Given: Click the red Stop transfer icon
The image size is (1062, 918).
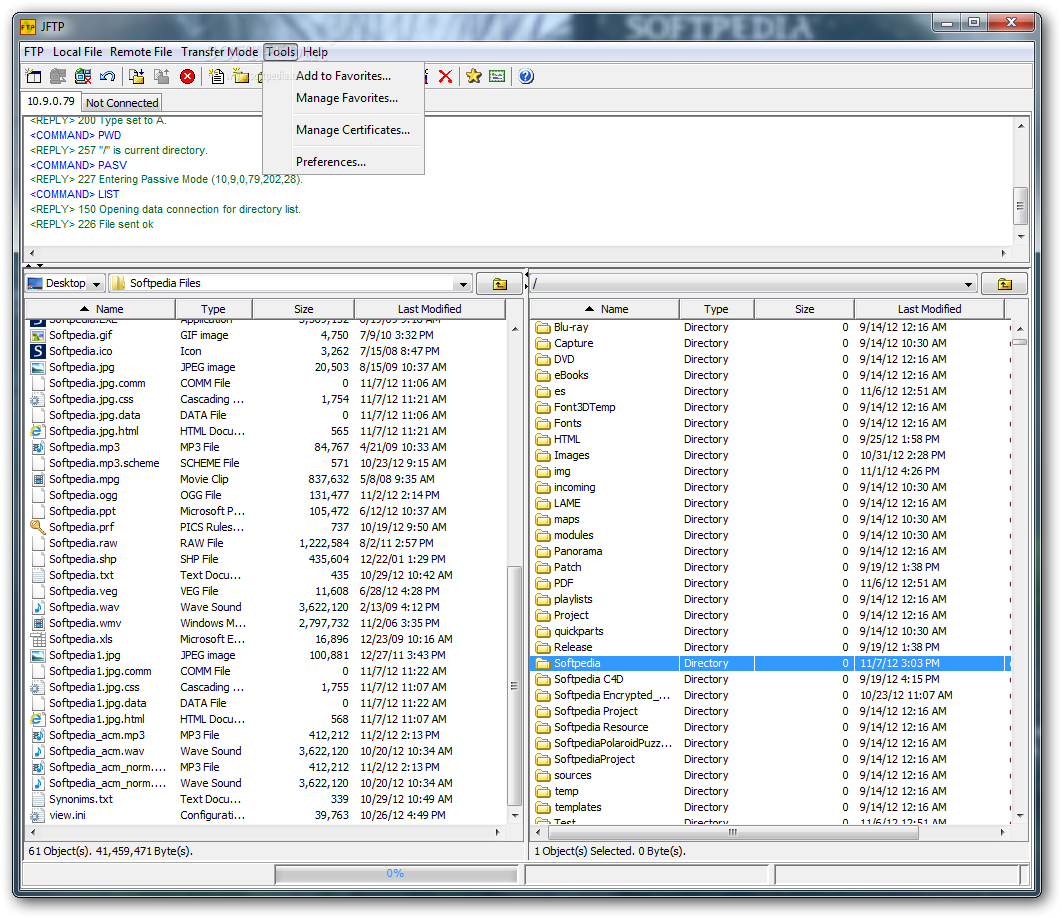Looking at the screenshot, I should (x=188, y=77).
